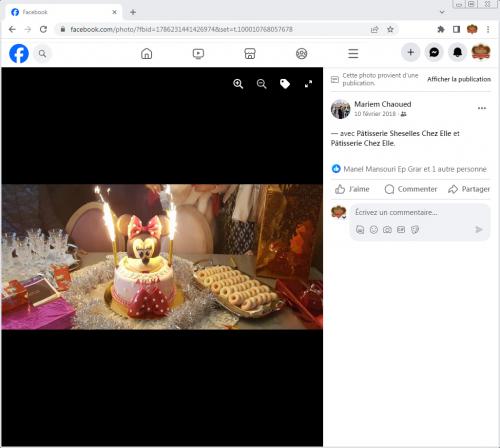Click the Partager button
Screen dimensions: 500x448
click(469, 189)
